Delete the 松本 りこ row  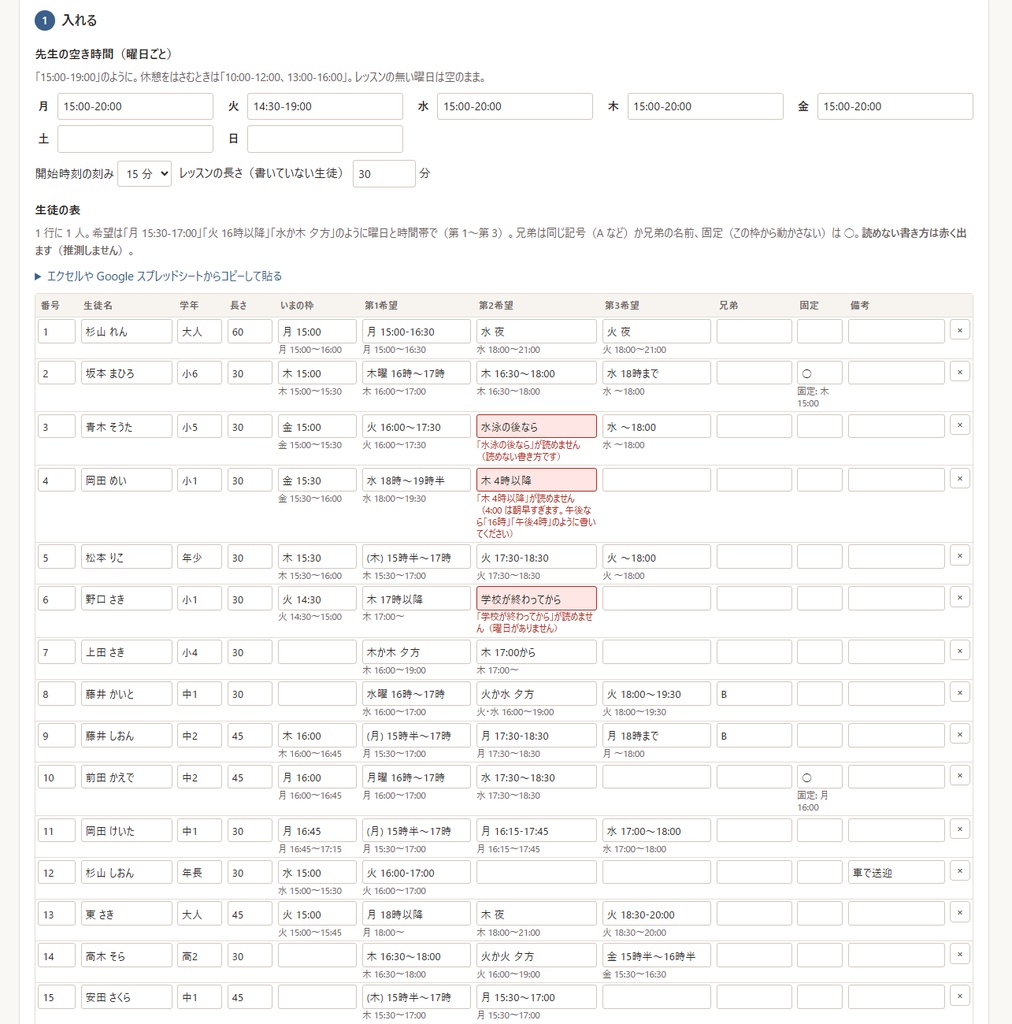click(959, 556)
